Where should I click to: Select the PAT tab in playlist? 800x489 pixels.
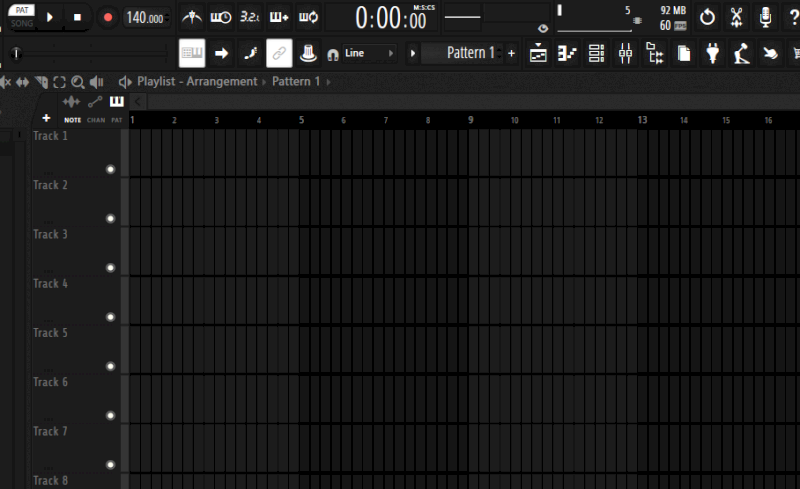(x=117, y=120)
